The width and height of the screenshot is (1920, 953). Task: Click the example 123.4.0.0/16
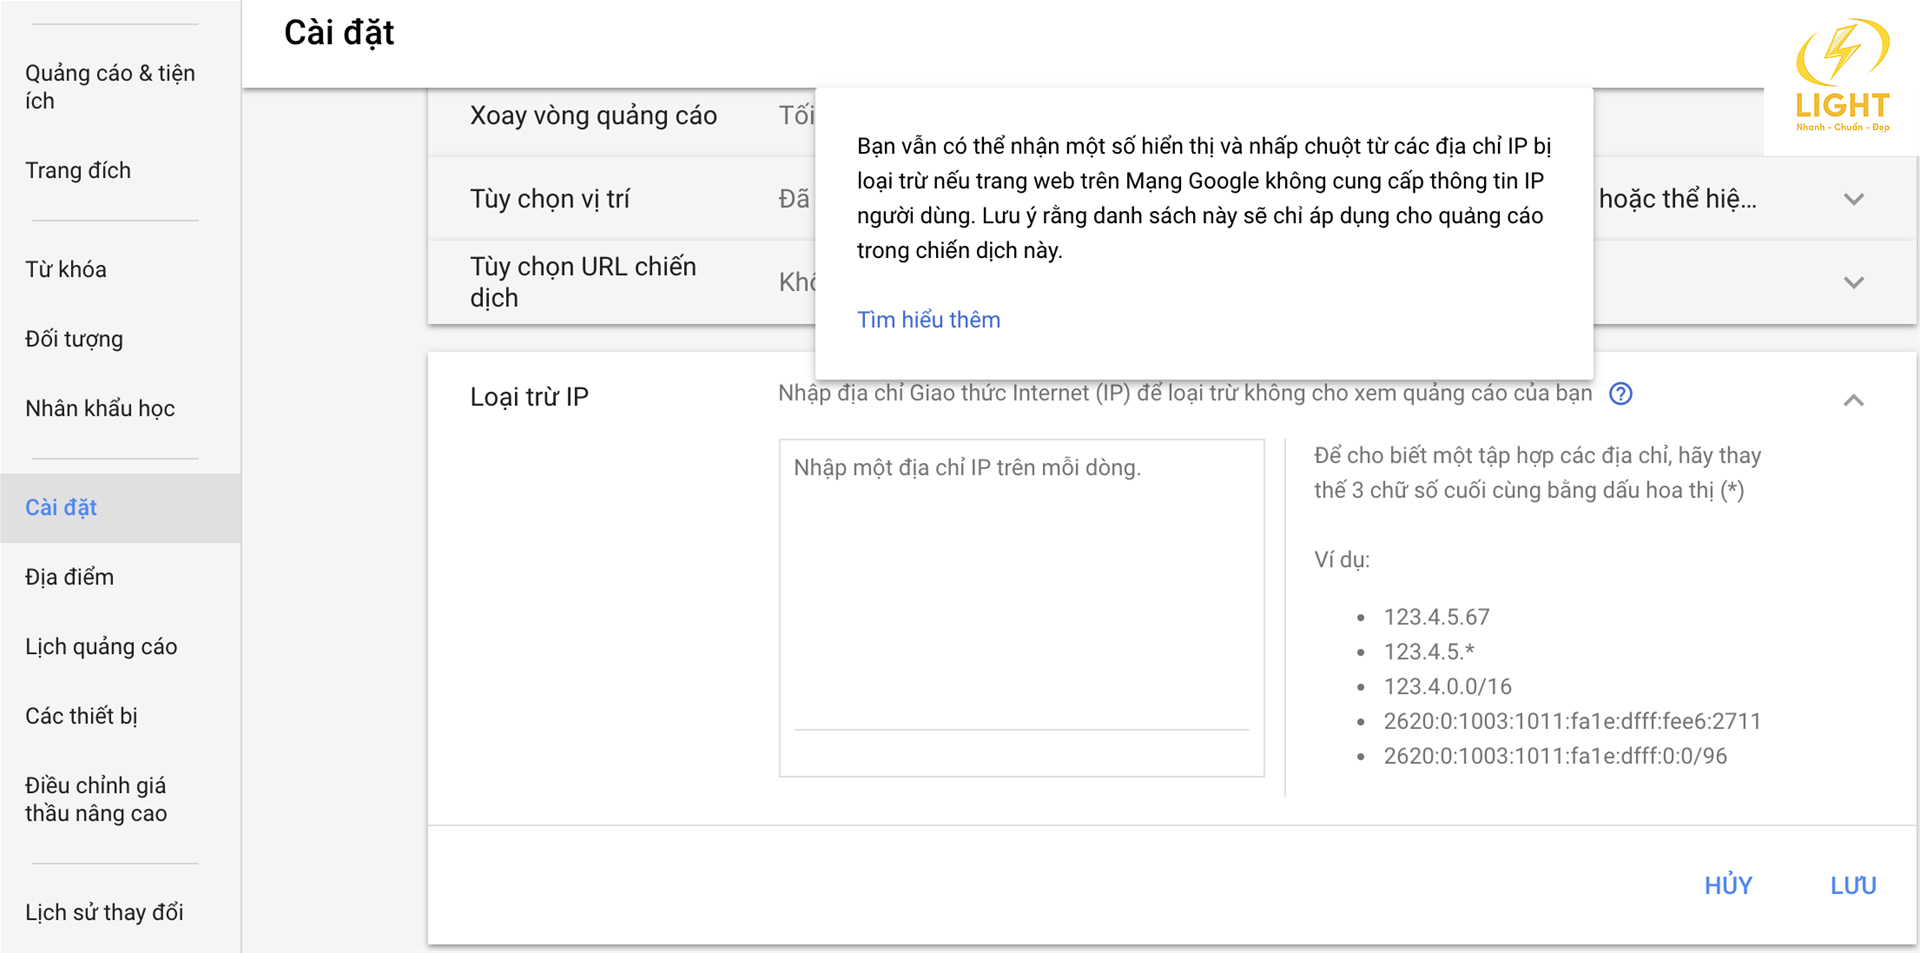[x=1447, y=687]
